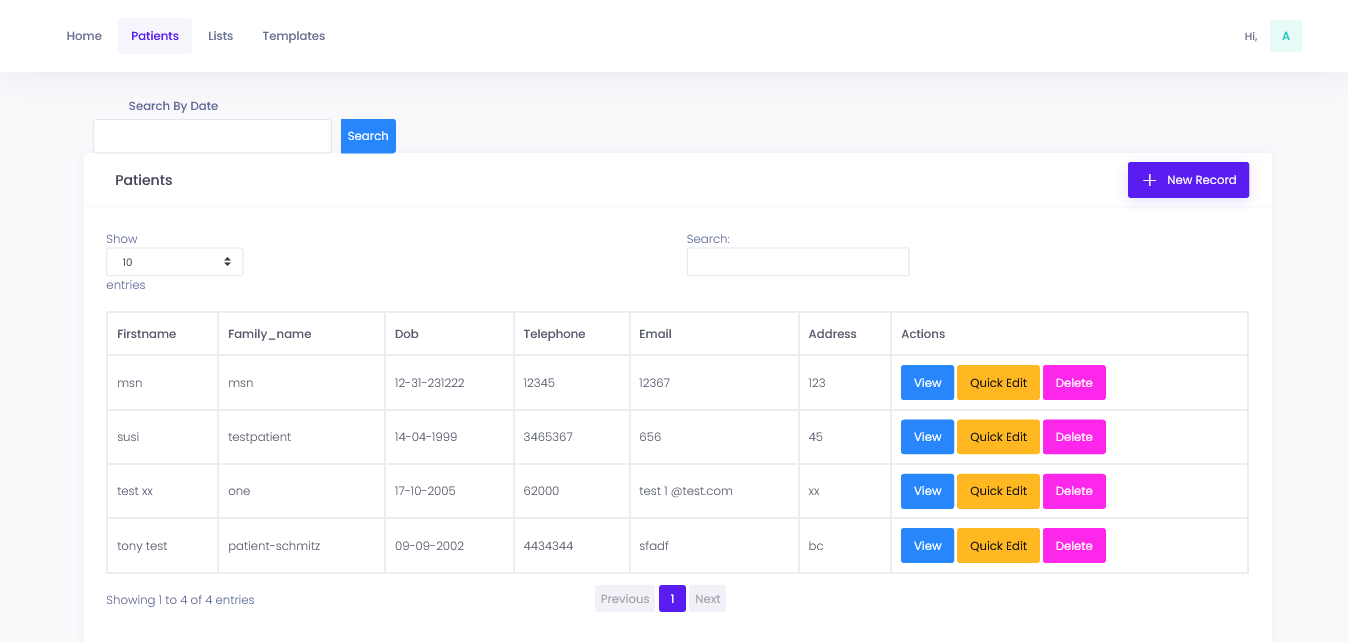Screen dimensions: 1348x642
Task: Click the user avatar A icon
Action: point(1285,36)
